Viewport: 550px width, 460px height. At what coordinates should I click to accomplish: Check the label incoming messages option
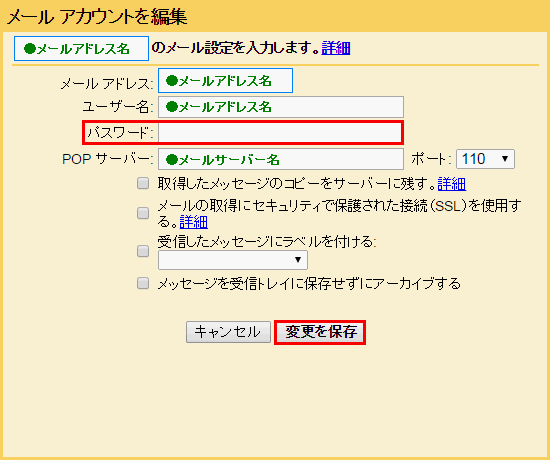[x=143, y=251]
